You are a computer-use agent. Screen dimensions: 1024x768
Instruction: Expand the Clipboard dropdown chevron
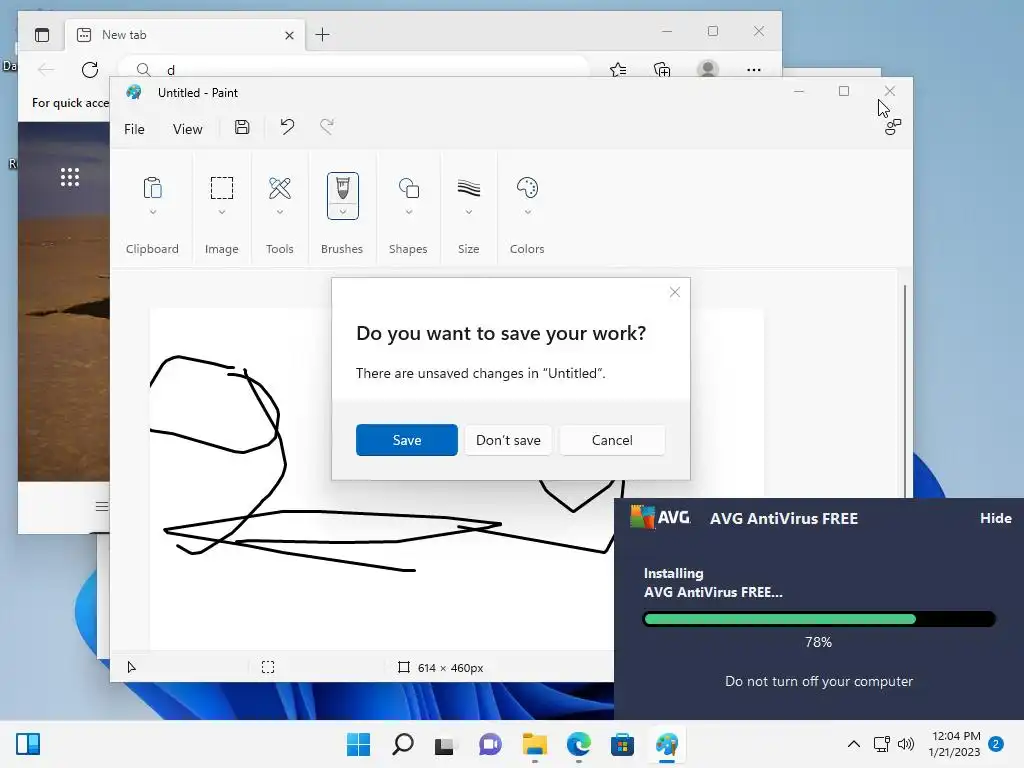153,212
